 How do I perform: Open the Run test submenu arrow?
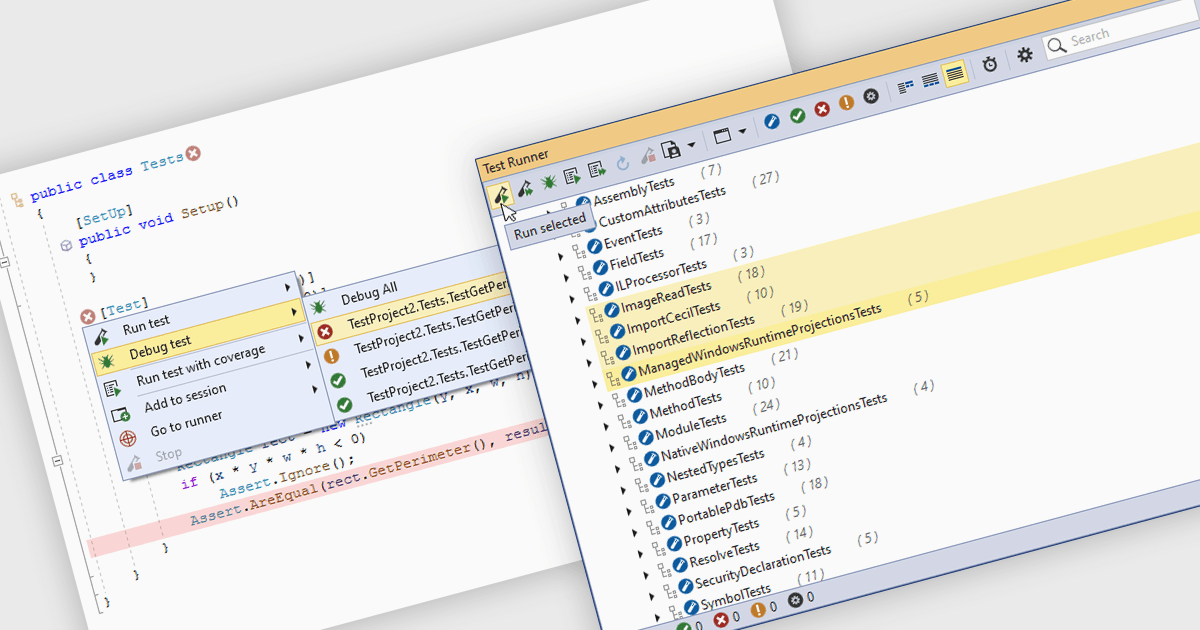289,288
